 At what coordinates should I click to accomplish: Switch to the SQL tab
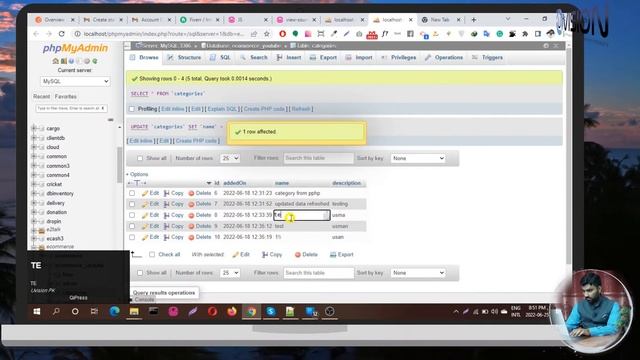pyautogui.click(x=220, y=58)
